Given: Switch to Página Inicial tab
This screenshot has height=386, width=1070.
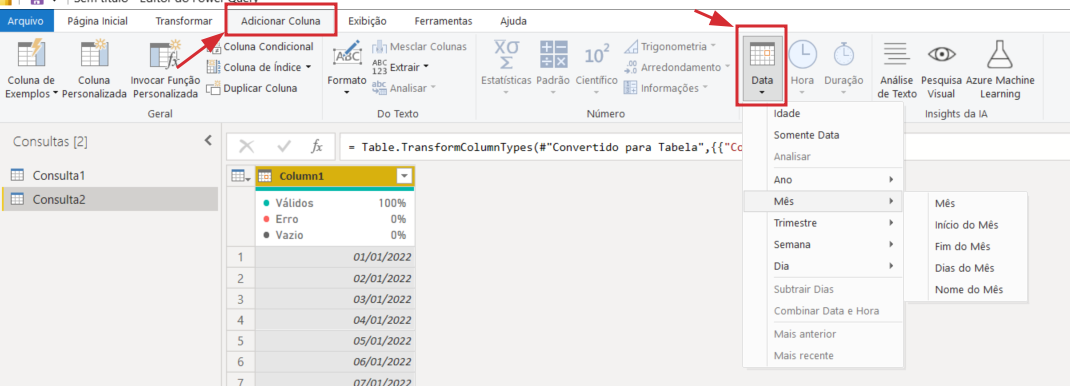Looking at the screenshot, I should point(98,21).
